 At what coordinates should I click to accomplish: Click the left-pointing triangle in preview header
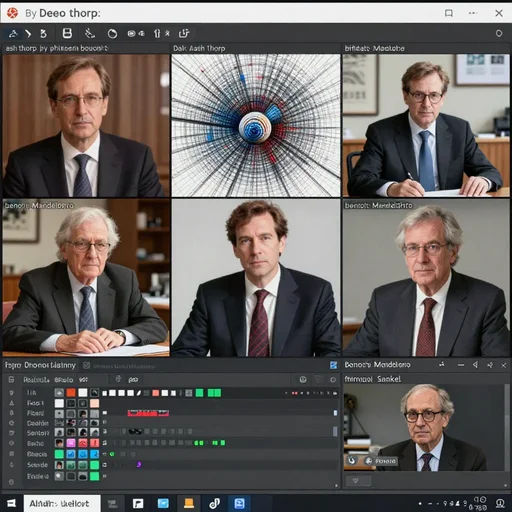475,365
